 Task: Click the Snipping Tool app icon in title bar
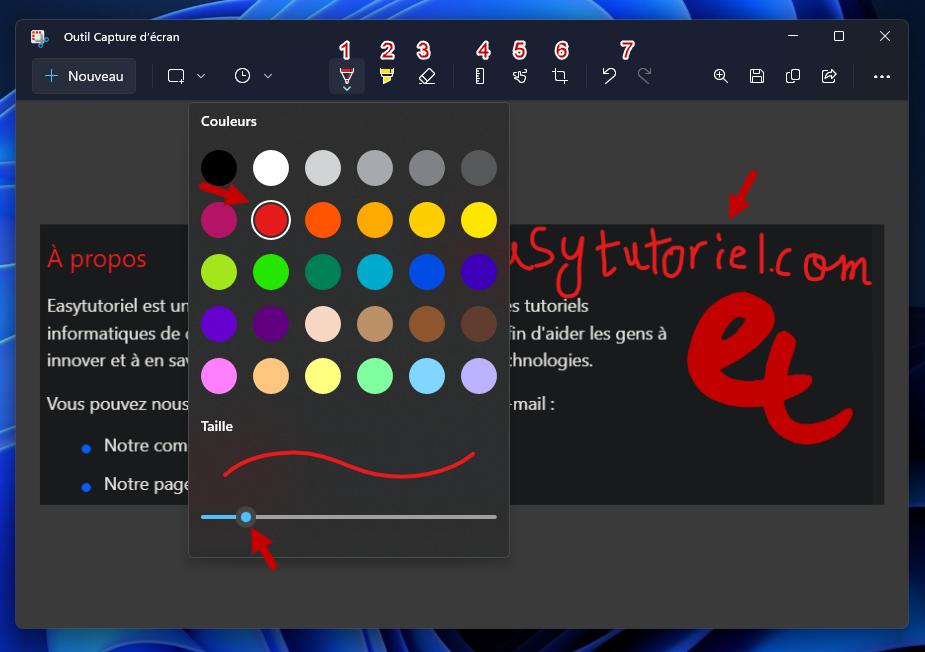coord(40,37)
